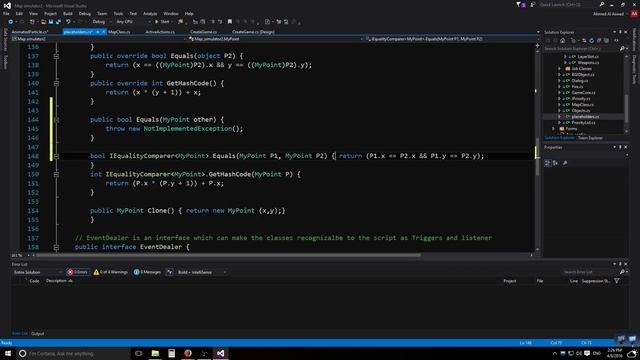Toggle auto-hide pin of Error List
The width and height of the screenshot is (640, 360).
tap(620, 264)
